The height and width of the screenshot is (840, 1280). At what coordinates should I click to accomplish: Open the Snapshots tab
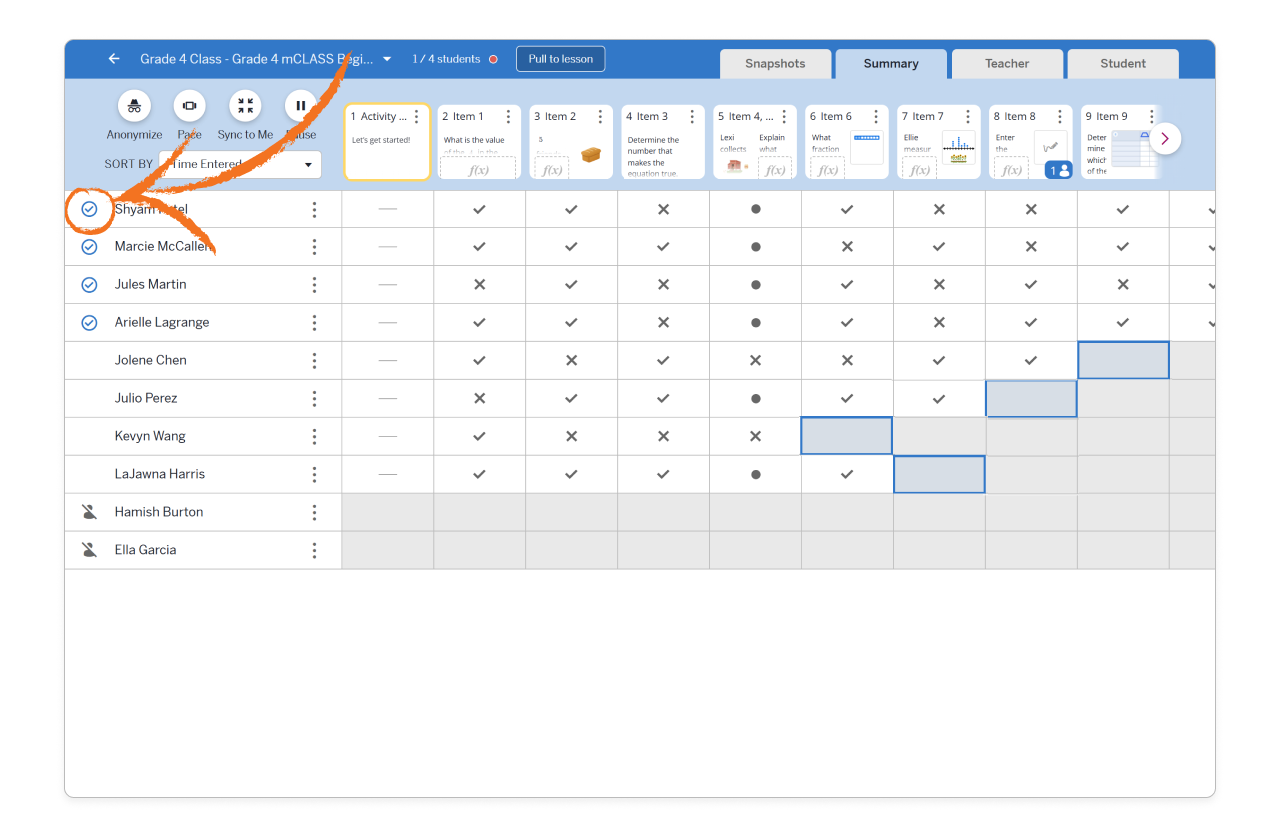pos(775,63)
